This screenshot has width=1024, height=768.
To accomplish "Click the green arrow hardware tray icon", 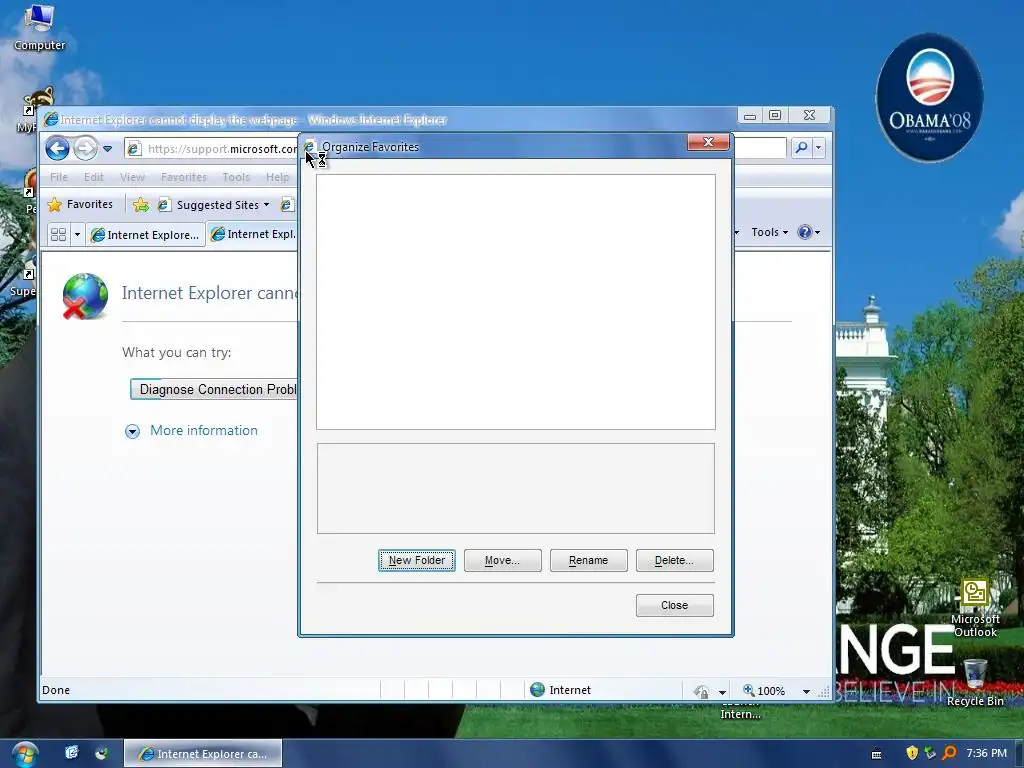I will pyautogui.click(x=930, y=753).
